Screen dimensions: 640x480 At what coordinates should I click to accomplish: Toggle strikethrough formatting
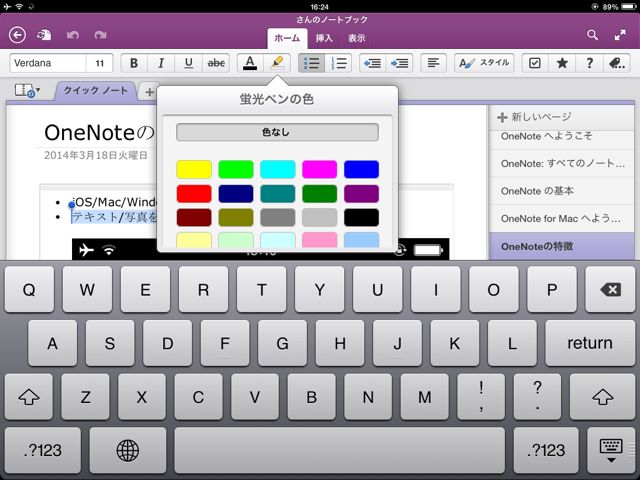216,63
